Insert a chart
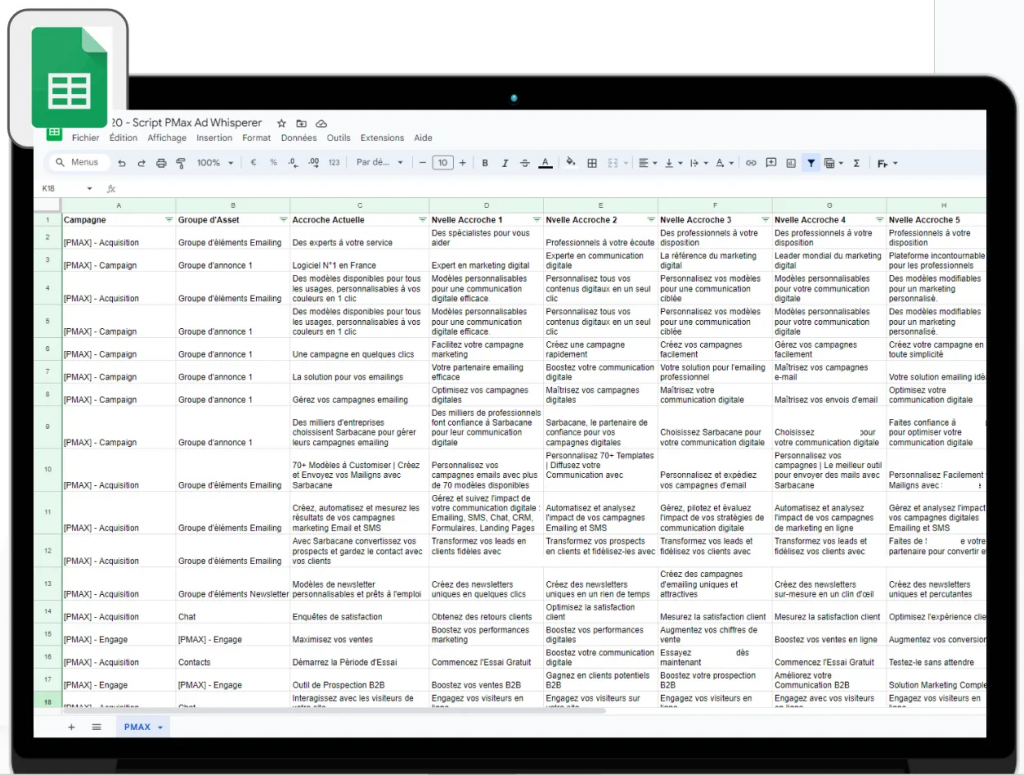 pos(791,163)
